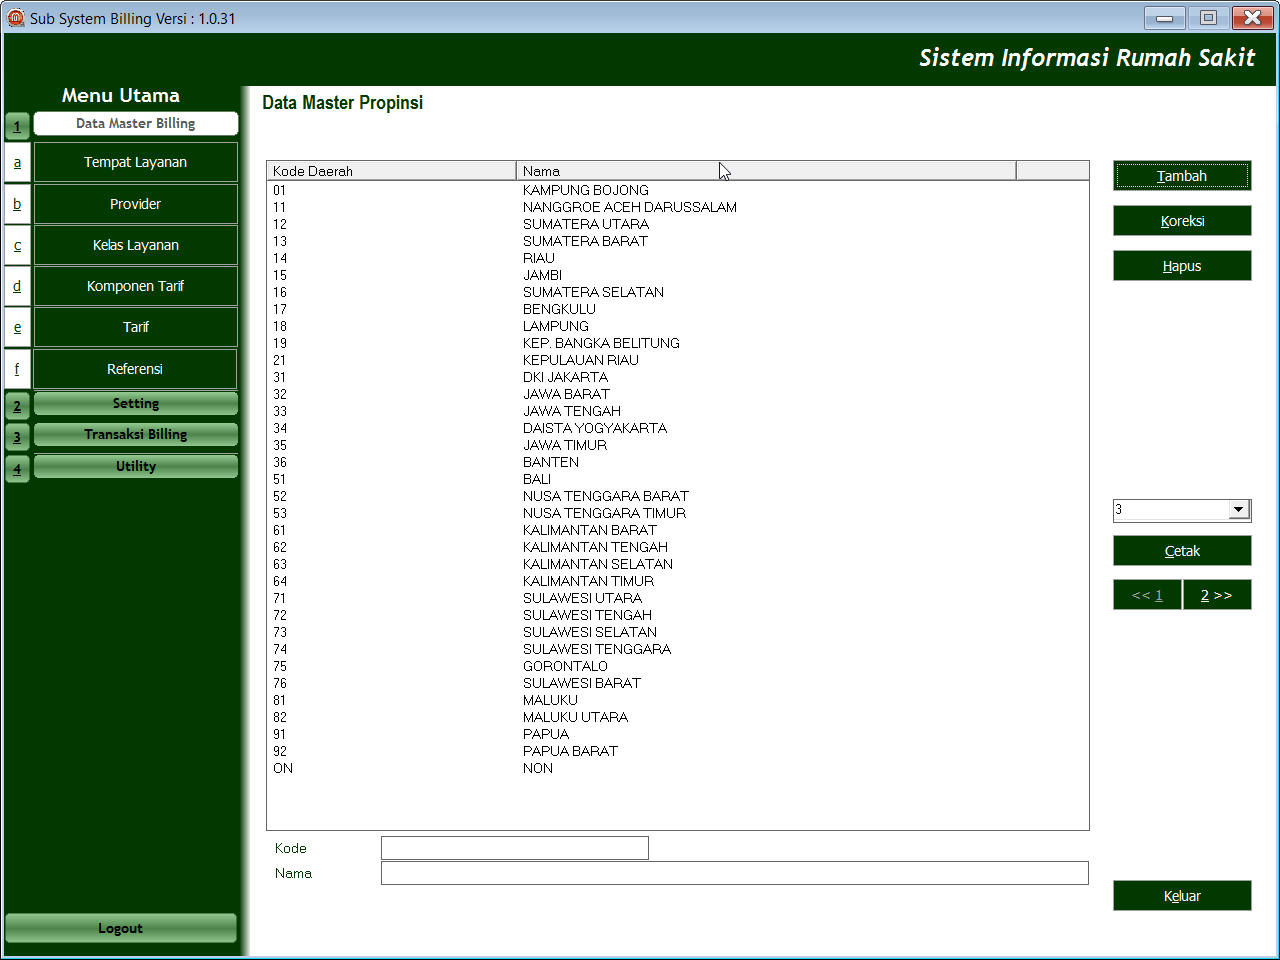1280x960 pixels.
Task: Select the JAMBI row
Action: point(677,275)
